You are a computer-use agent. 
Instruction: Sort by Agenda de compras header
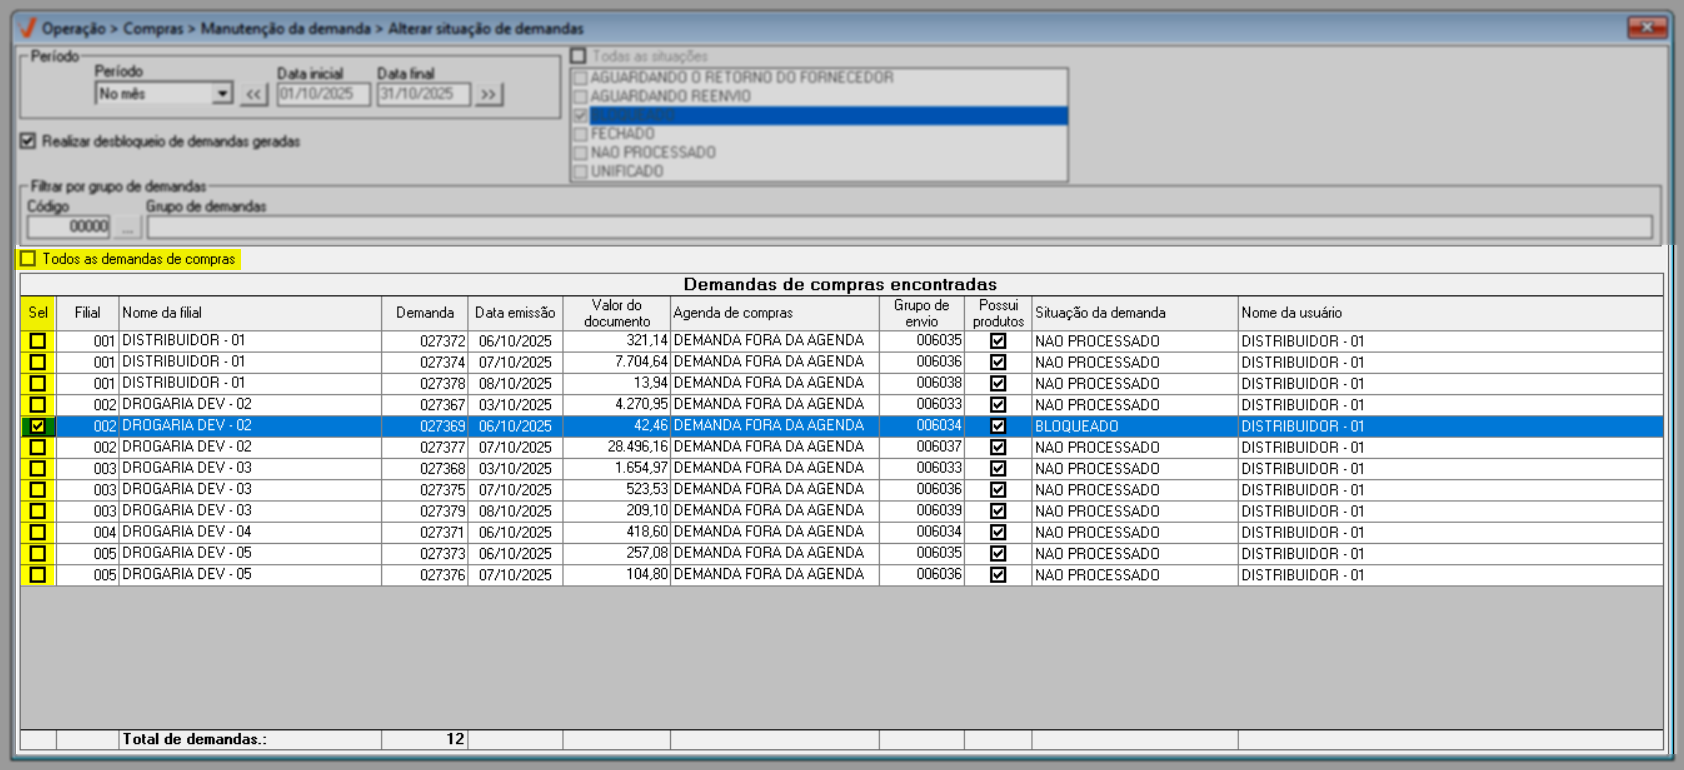(x=775, y=313)
